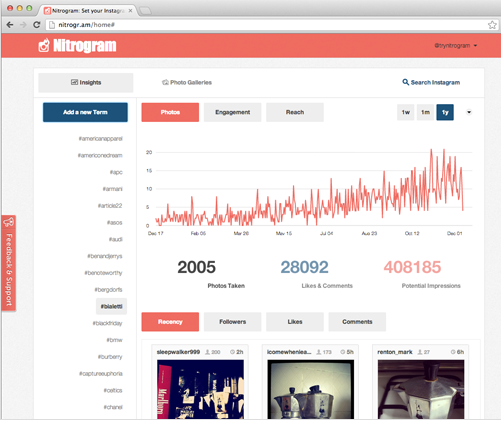Select the #chanel term
Viewport: 501px width, 421px height.
pyautogui.click(x=113, y=407)
